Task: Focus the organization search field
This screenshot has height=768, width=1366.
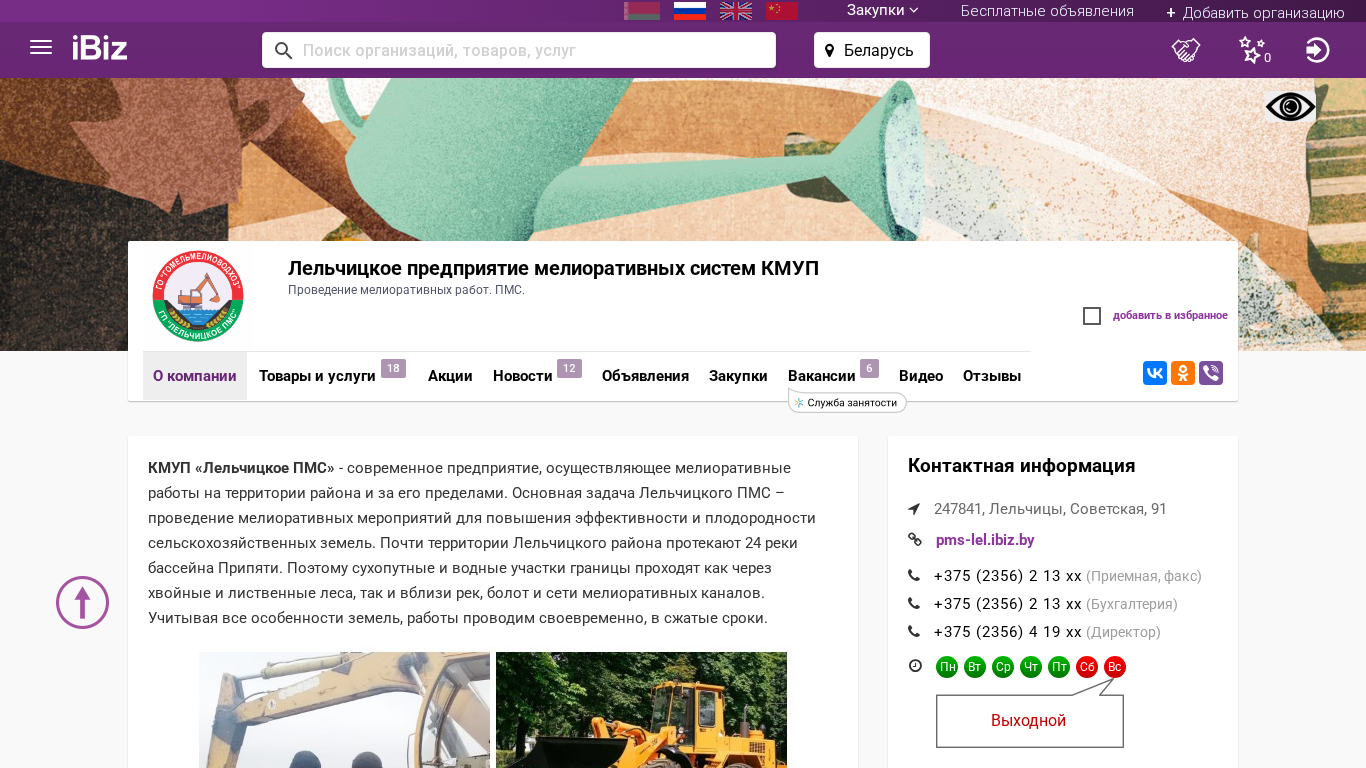Action: coord(519,50)
